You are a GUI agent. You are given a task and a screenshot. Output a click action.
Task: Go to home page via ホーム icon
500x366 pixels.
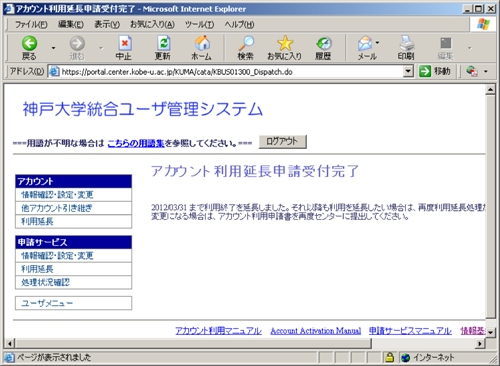click(x=202, y=44)
